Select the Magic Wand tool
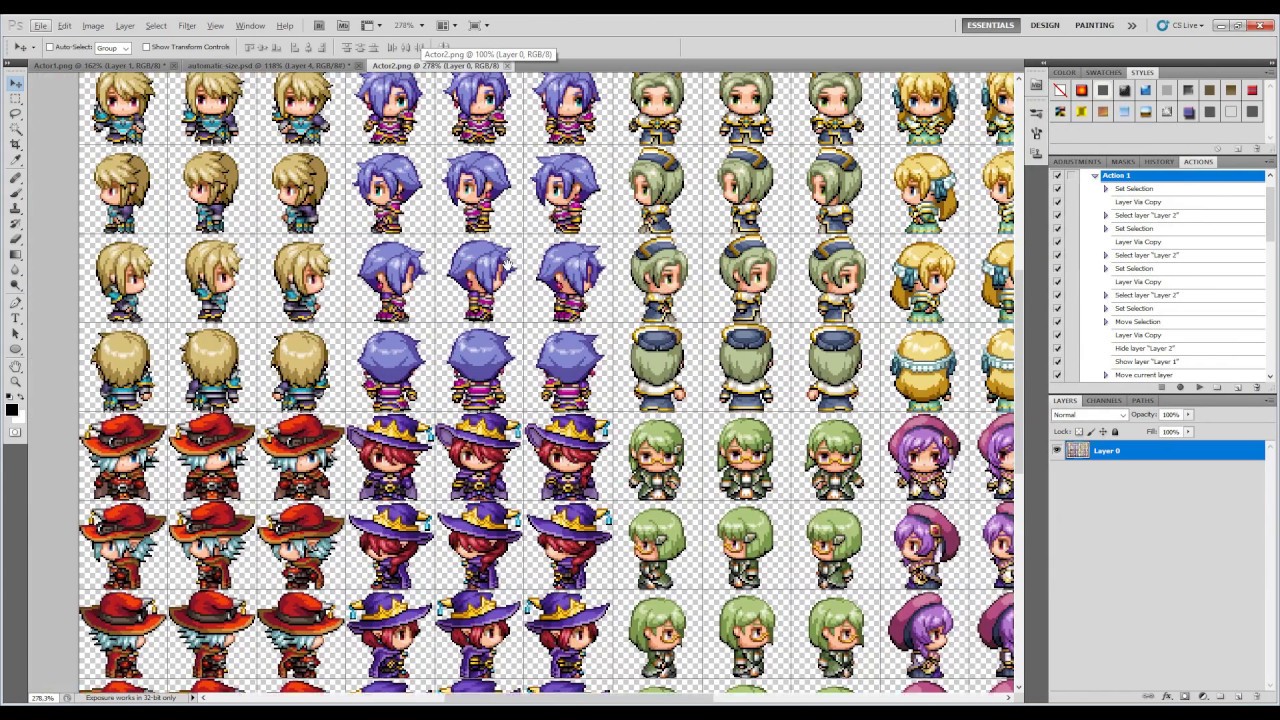This screenshot has height=720, width=1280. [16, 130]
